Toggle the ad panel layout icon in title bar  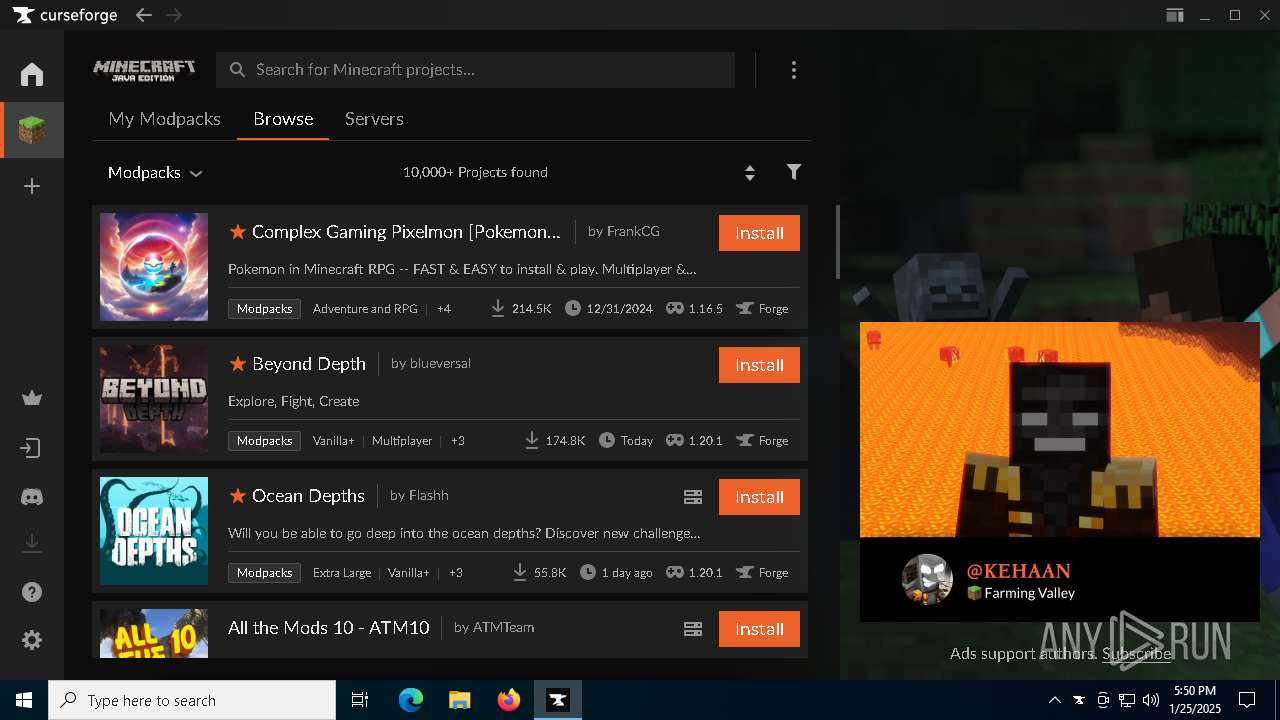[x=1175, y=15]
